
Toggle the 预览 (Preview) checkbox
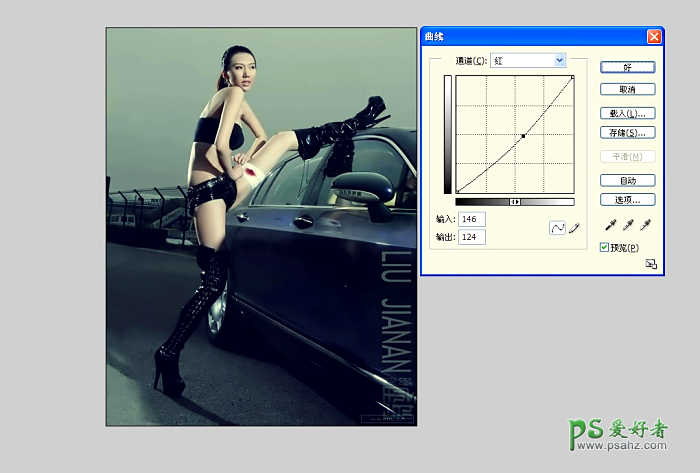click(x=604, y=247)
